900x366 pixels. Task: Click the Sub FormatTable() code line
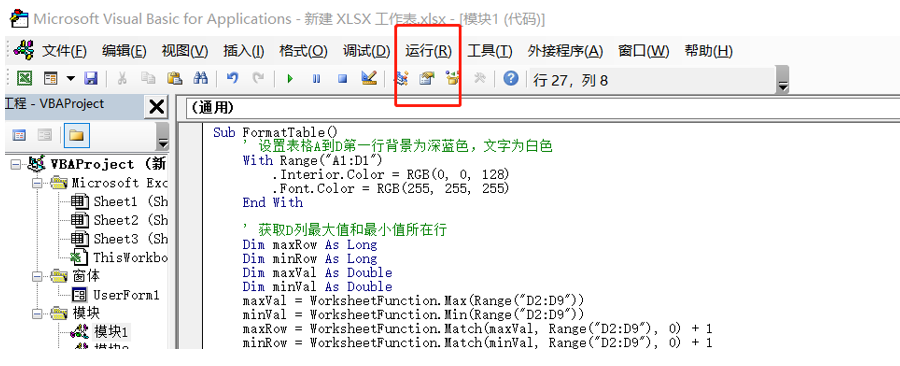[x=276, y=133]
